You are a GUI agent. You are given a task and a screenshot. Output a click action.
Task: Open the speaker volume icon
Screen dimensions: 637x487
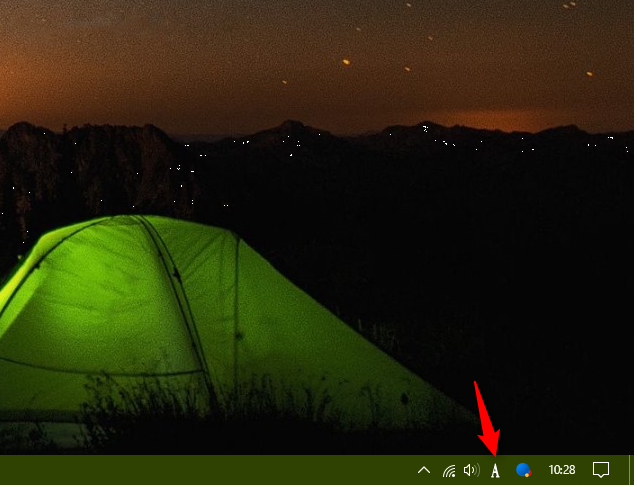tap(471, 470)
